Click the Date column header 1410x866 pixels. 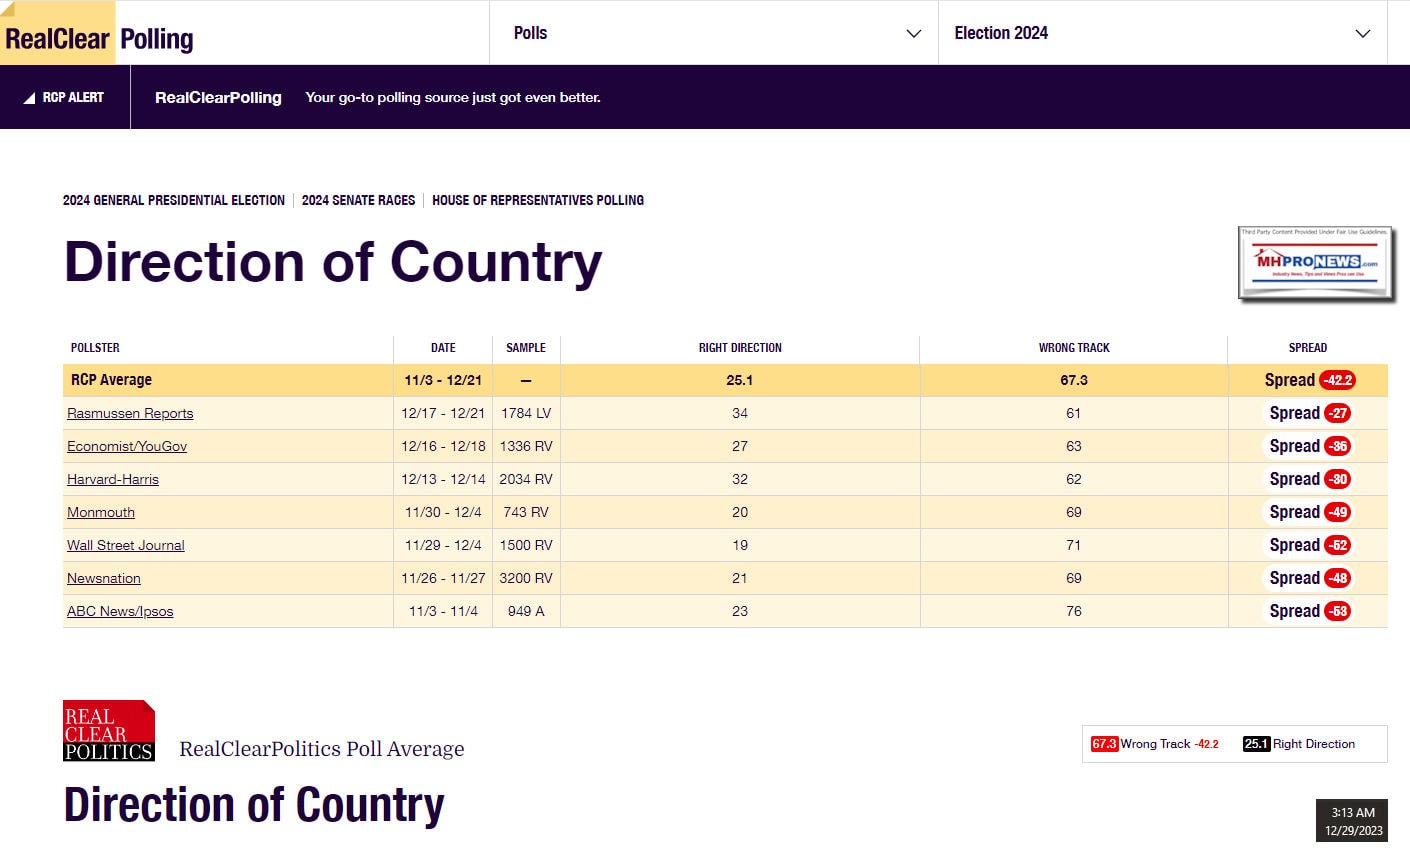(443, 348)
